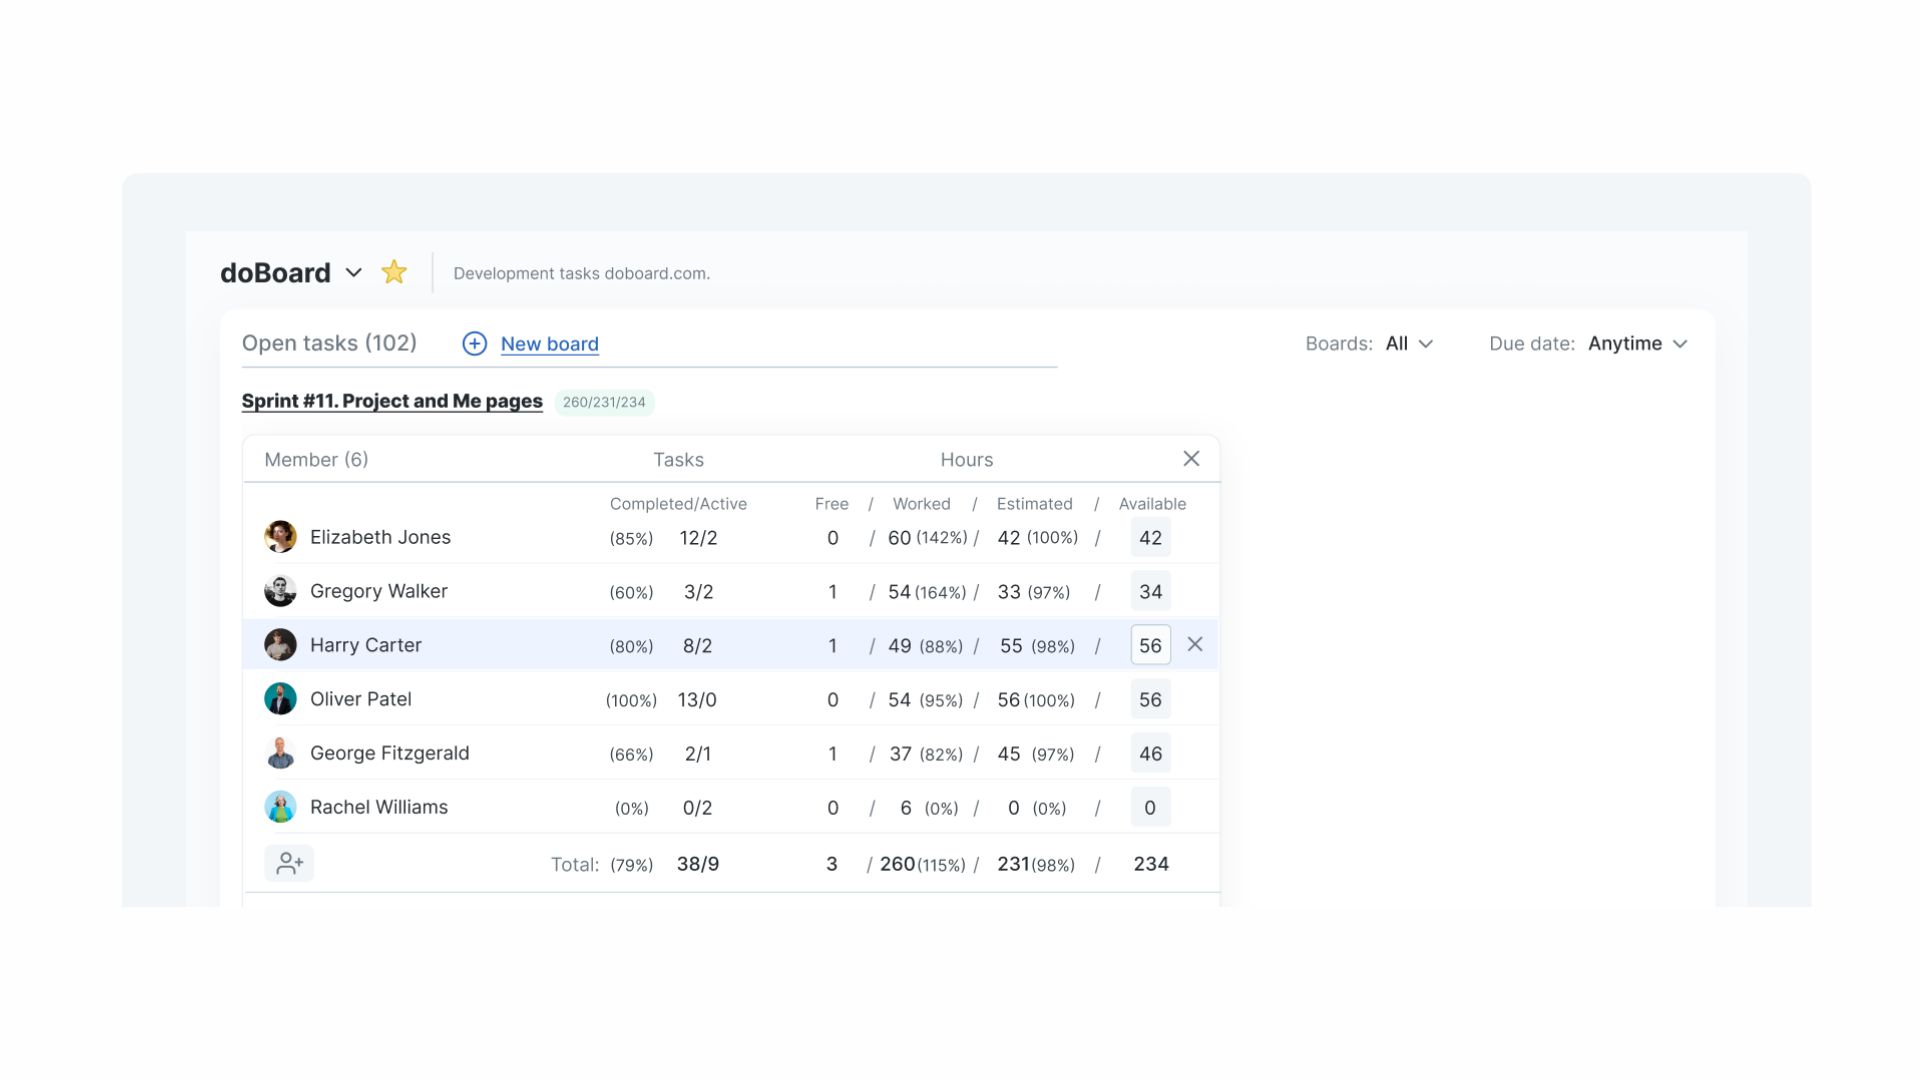Click Gregory Walker avatar
The width and height of the screenshot is (1920, 1080).
pos(280,590)
